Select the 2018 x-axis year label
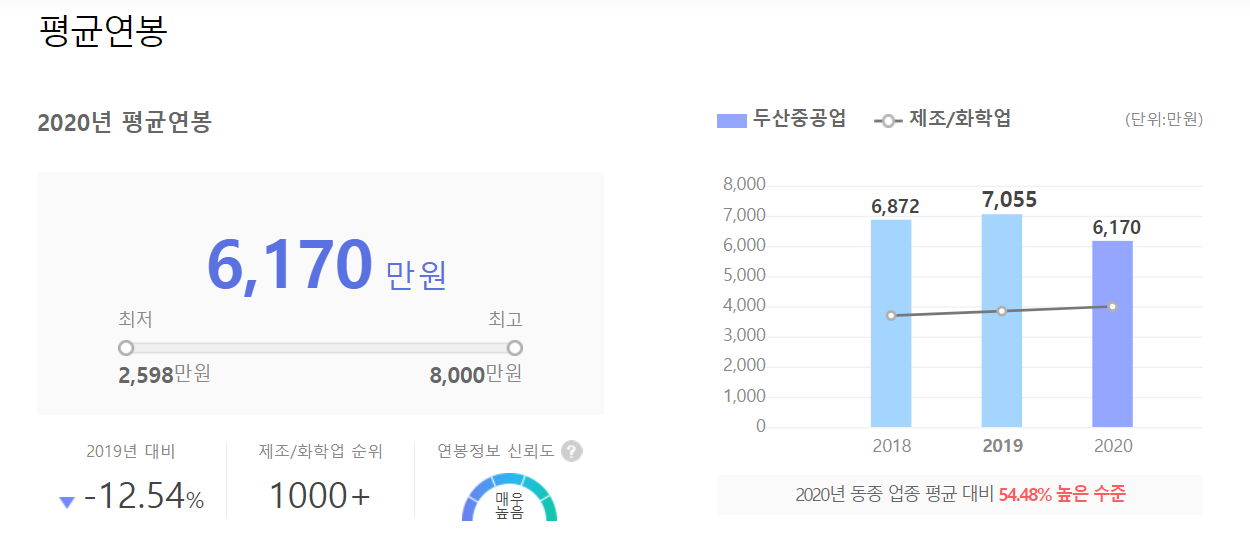The image size is (1250, 551). click(x=891, y=446)
